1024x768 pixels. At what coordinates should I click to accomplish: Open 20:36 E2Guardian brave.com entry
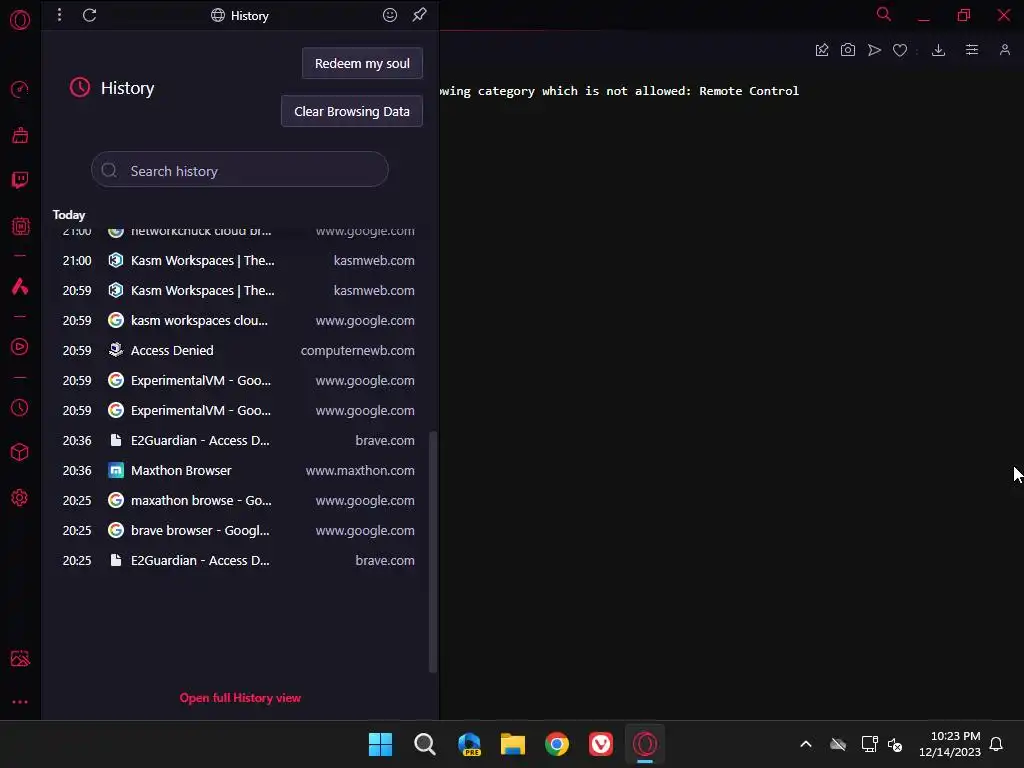(239, 441)
